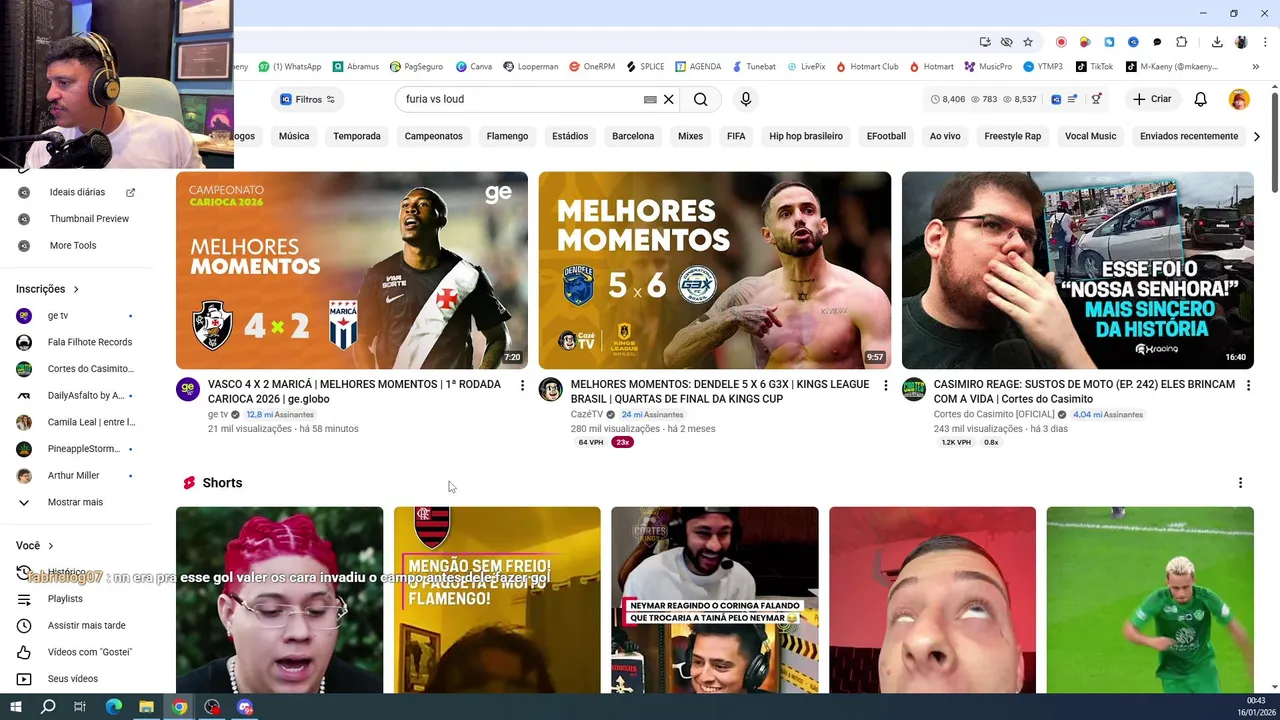This screenshot has width=1280, height=720.
Task: Select the Flamengo filter chip
Action: 507,136
